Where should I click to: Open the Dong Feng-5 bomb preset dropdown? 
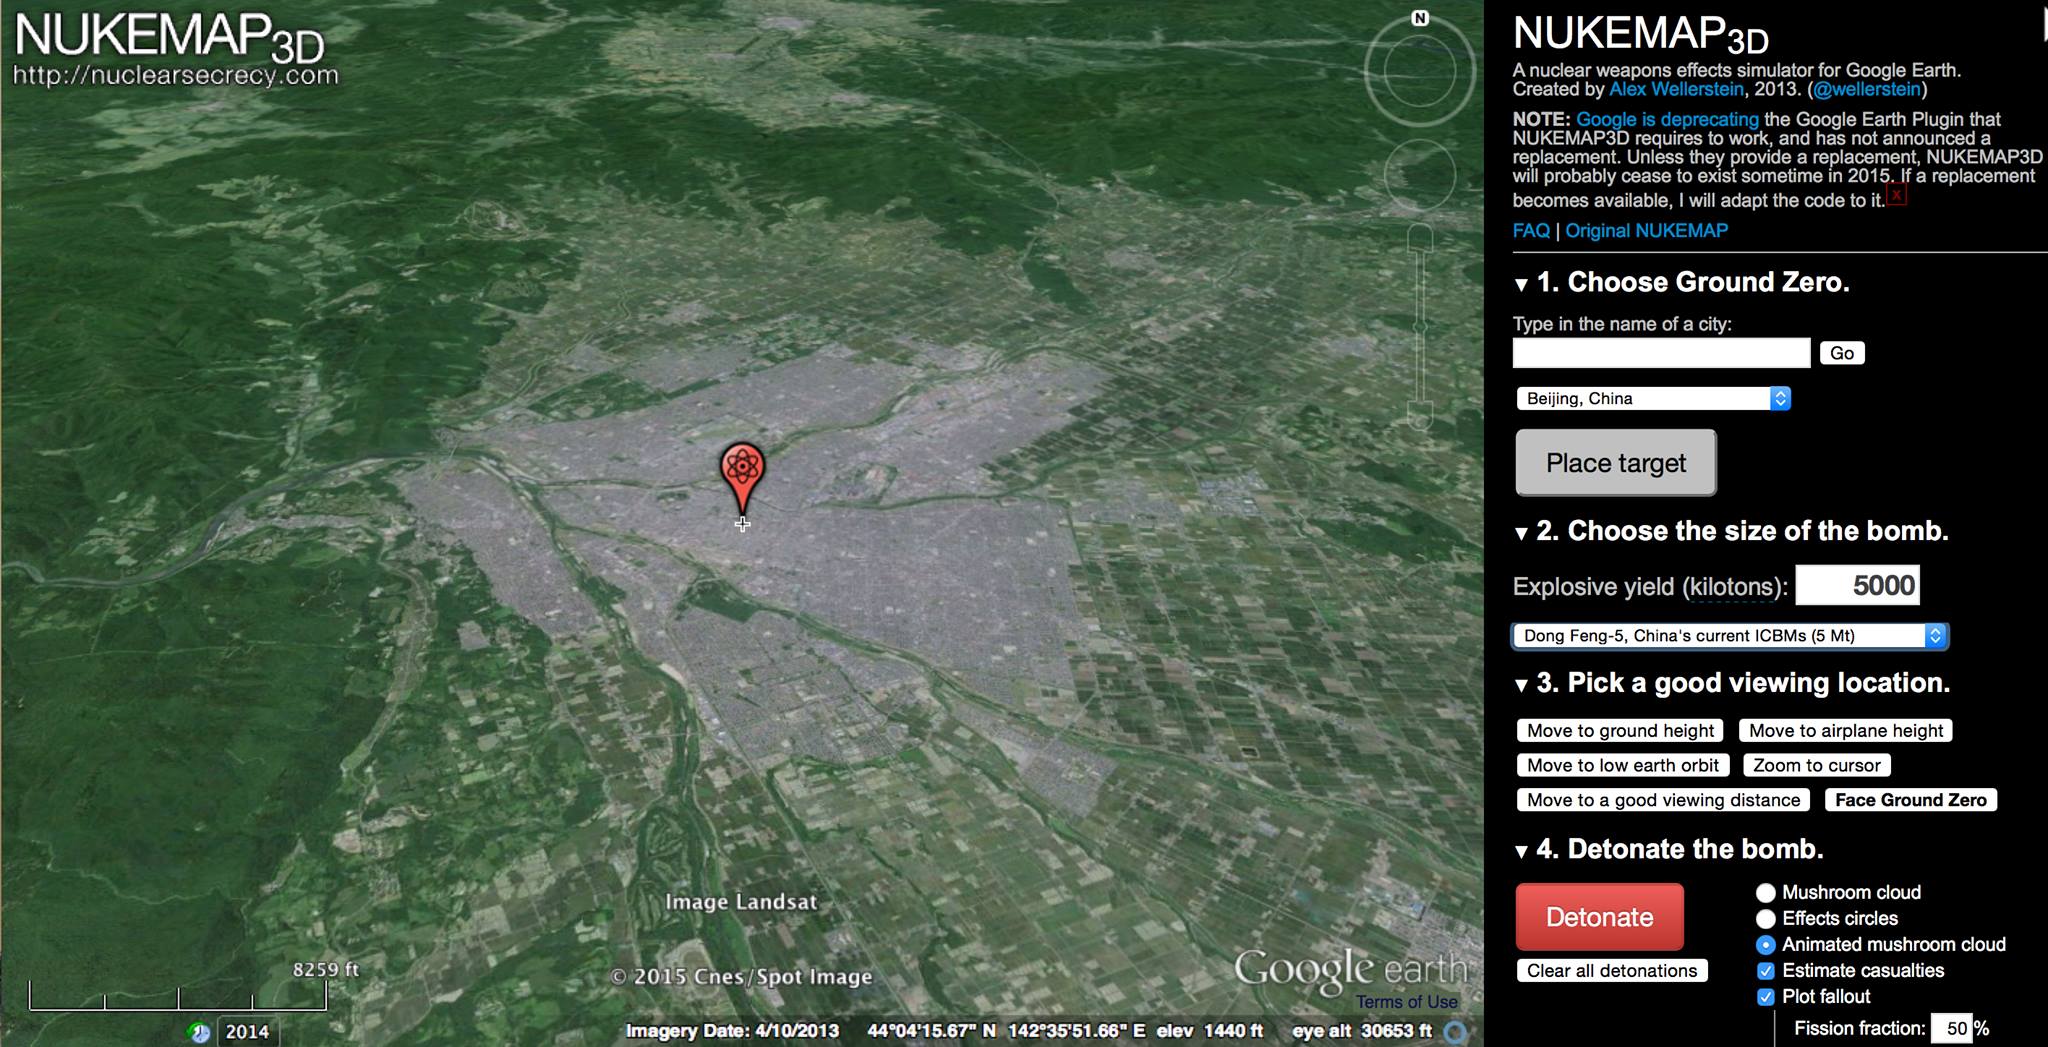point(1730,635)
